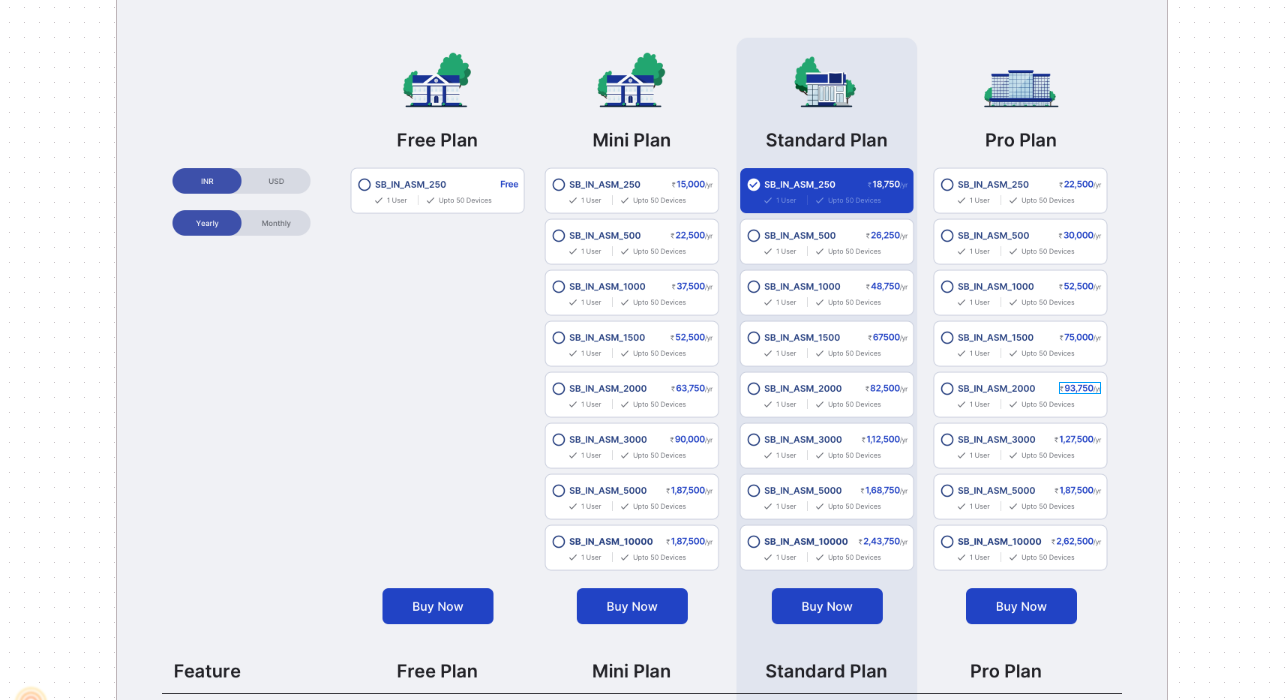Viewport: 1287px width, 700px height.
Task: Choose Pro Plan SB_IN_ASM_3000 tier
Action: pos(947,440)
